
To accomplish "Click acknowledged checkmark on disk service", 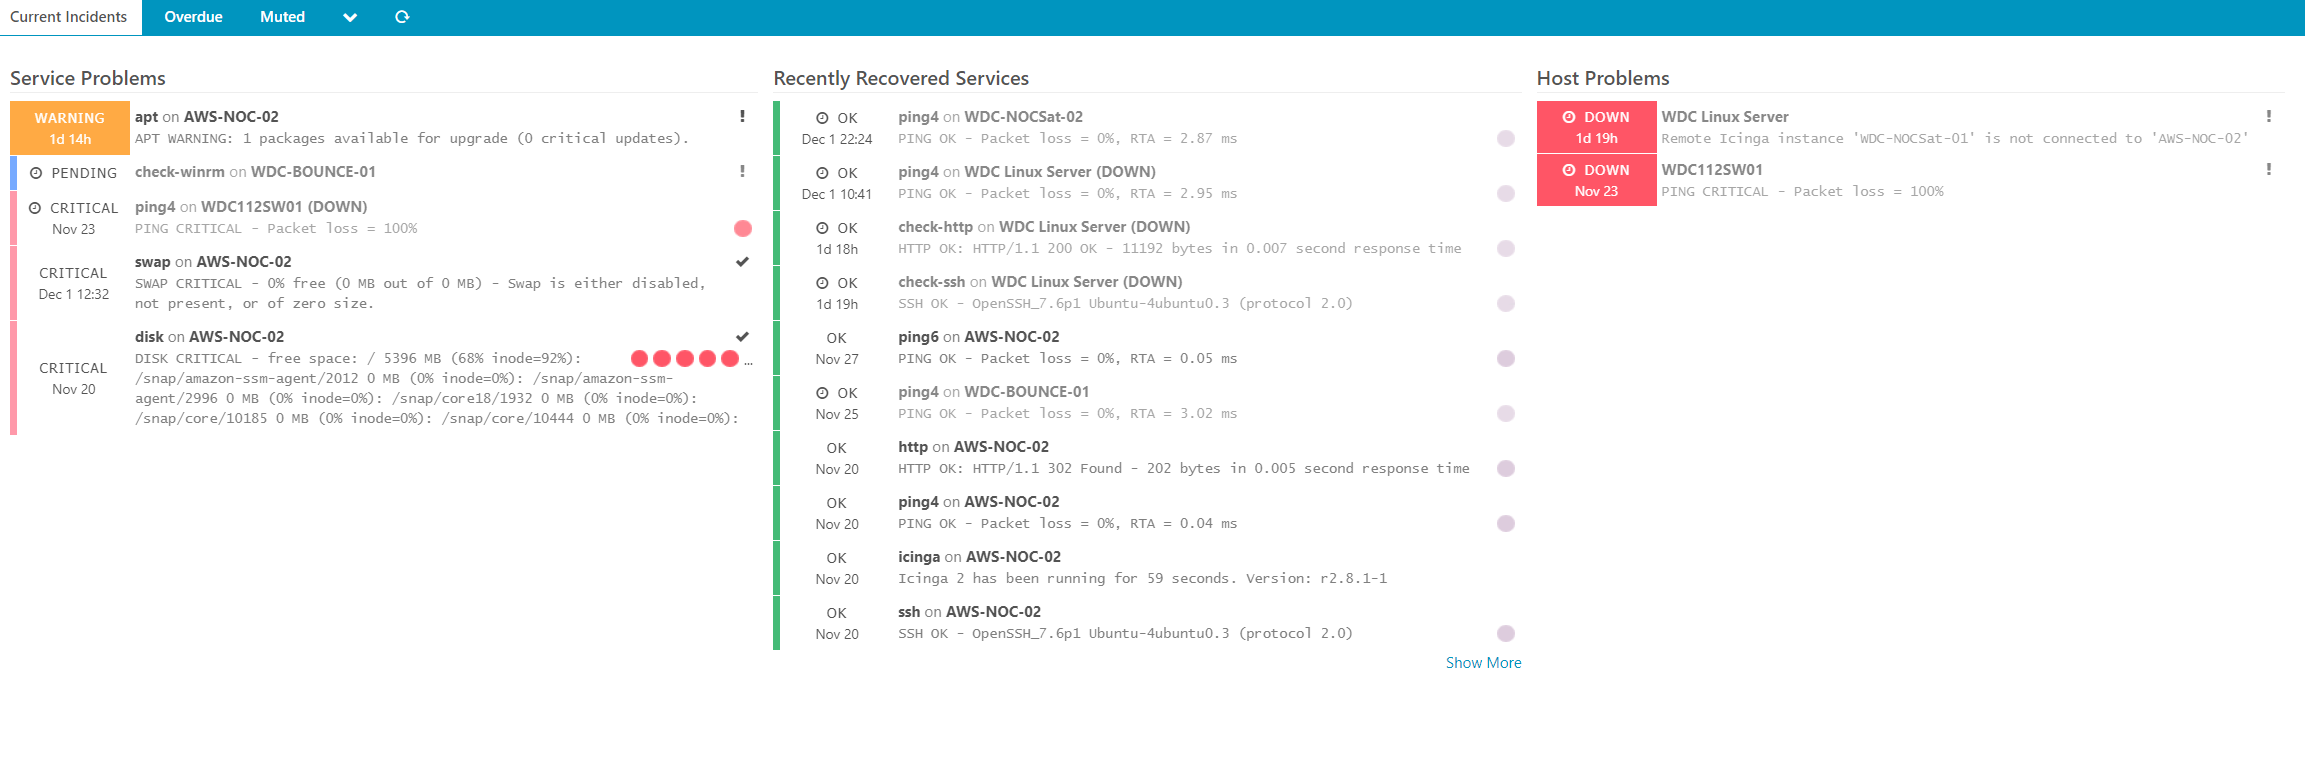I will coord(742,337).
